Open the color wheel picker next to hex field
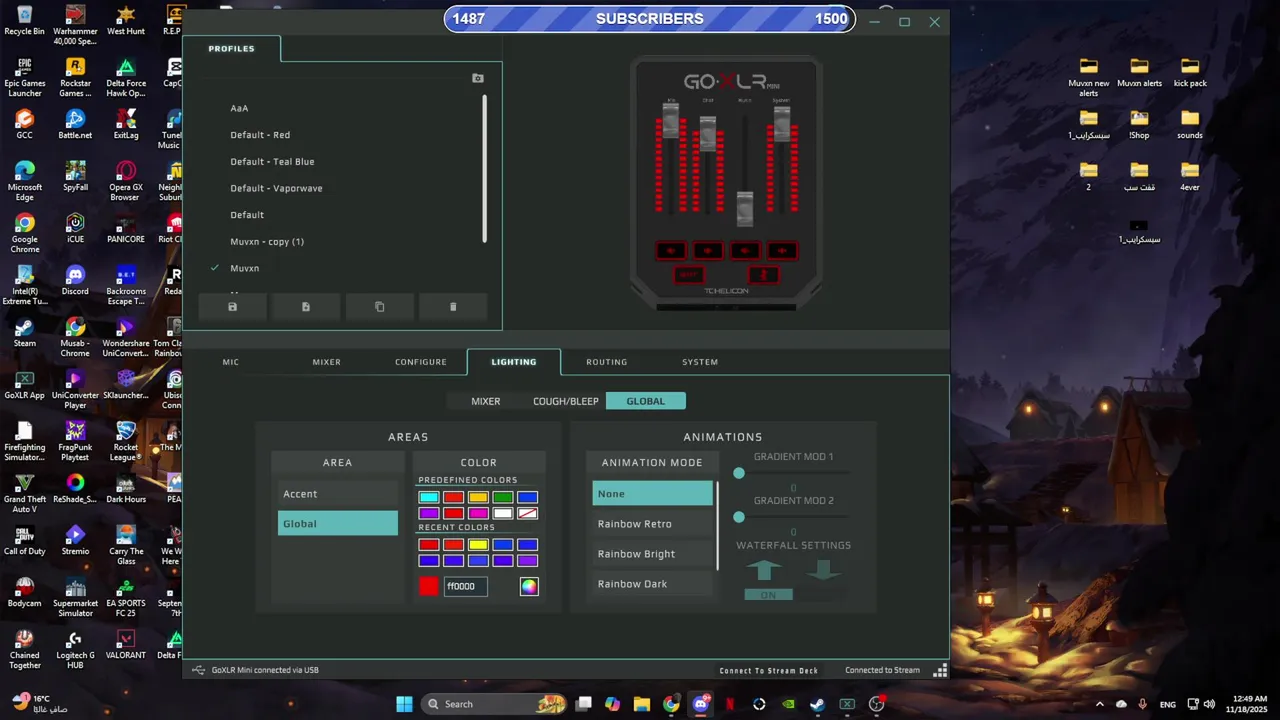This screenshot has width=1280, height=720. click(529, 586)
